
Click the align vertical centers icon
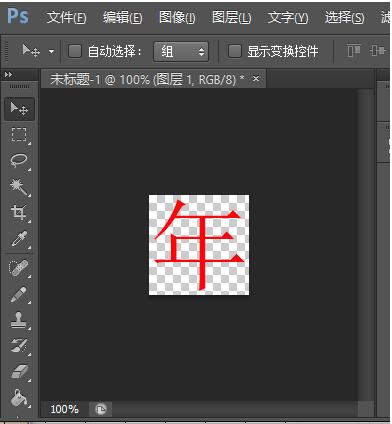tap(377, 51)
